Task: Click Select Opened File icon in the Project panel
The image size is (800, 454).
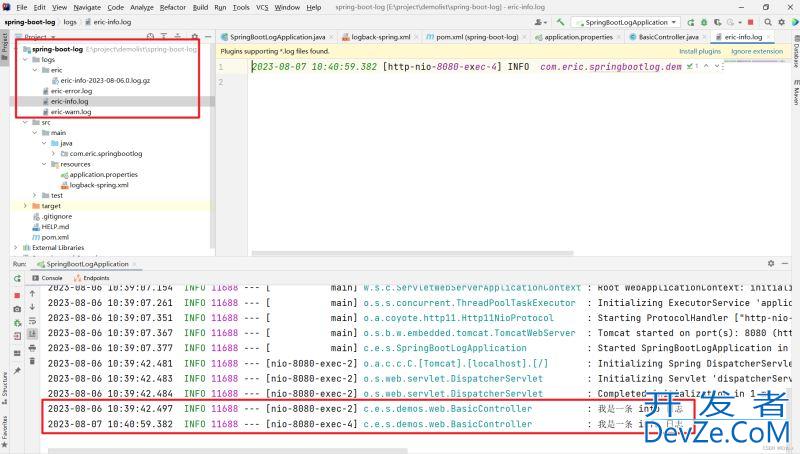Action: [x=150, y=37]
